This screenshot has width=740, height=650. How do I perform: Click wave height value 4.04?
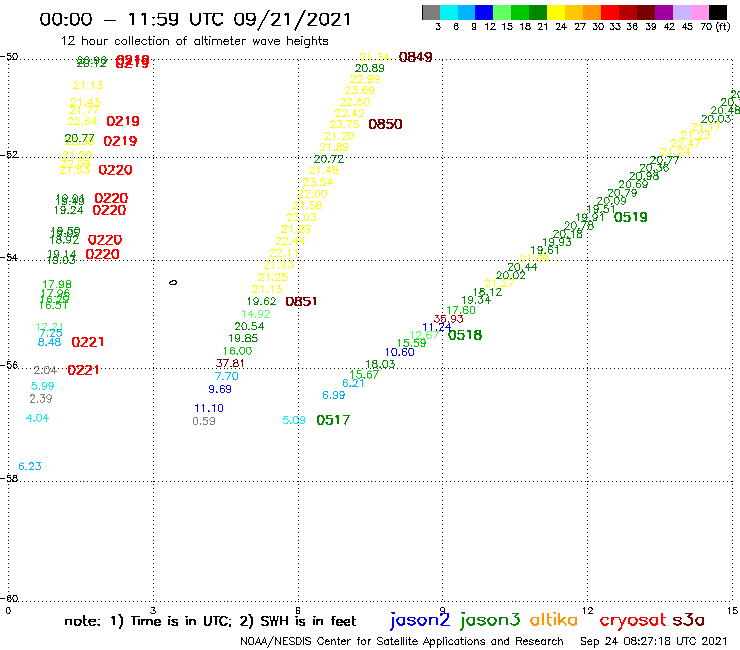tap(37, 418)
